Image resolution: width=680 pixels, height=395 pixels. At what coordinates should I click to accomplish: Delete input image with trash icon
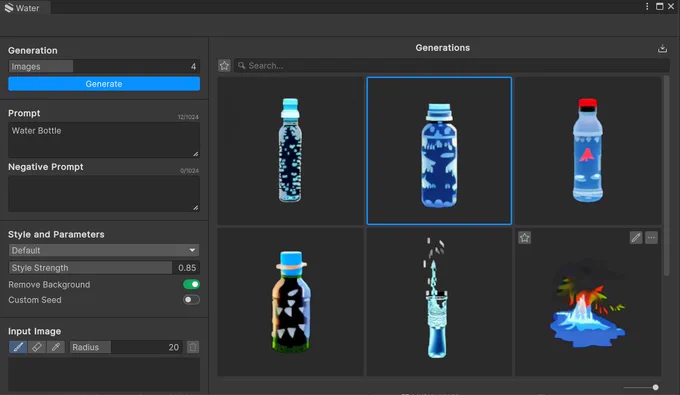click(193, 347)
